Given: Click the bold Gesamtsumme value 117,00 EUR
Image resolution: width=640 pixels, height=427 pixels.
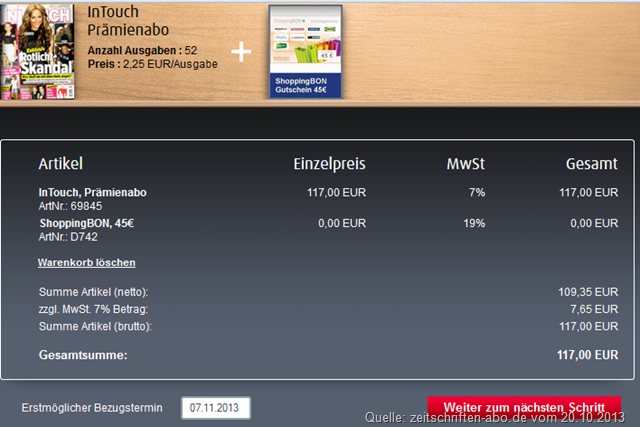Looking at the screenshot, I should pyautogui.click(x=587, y=355).
